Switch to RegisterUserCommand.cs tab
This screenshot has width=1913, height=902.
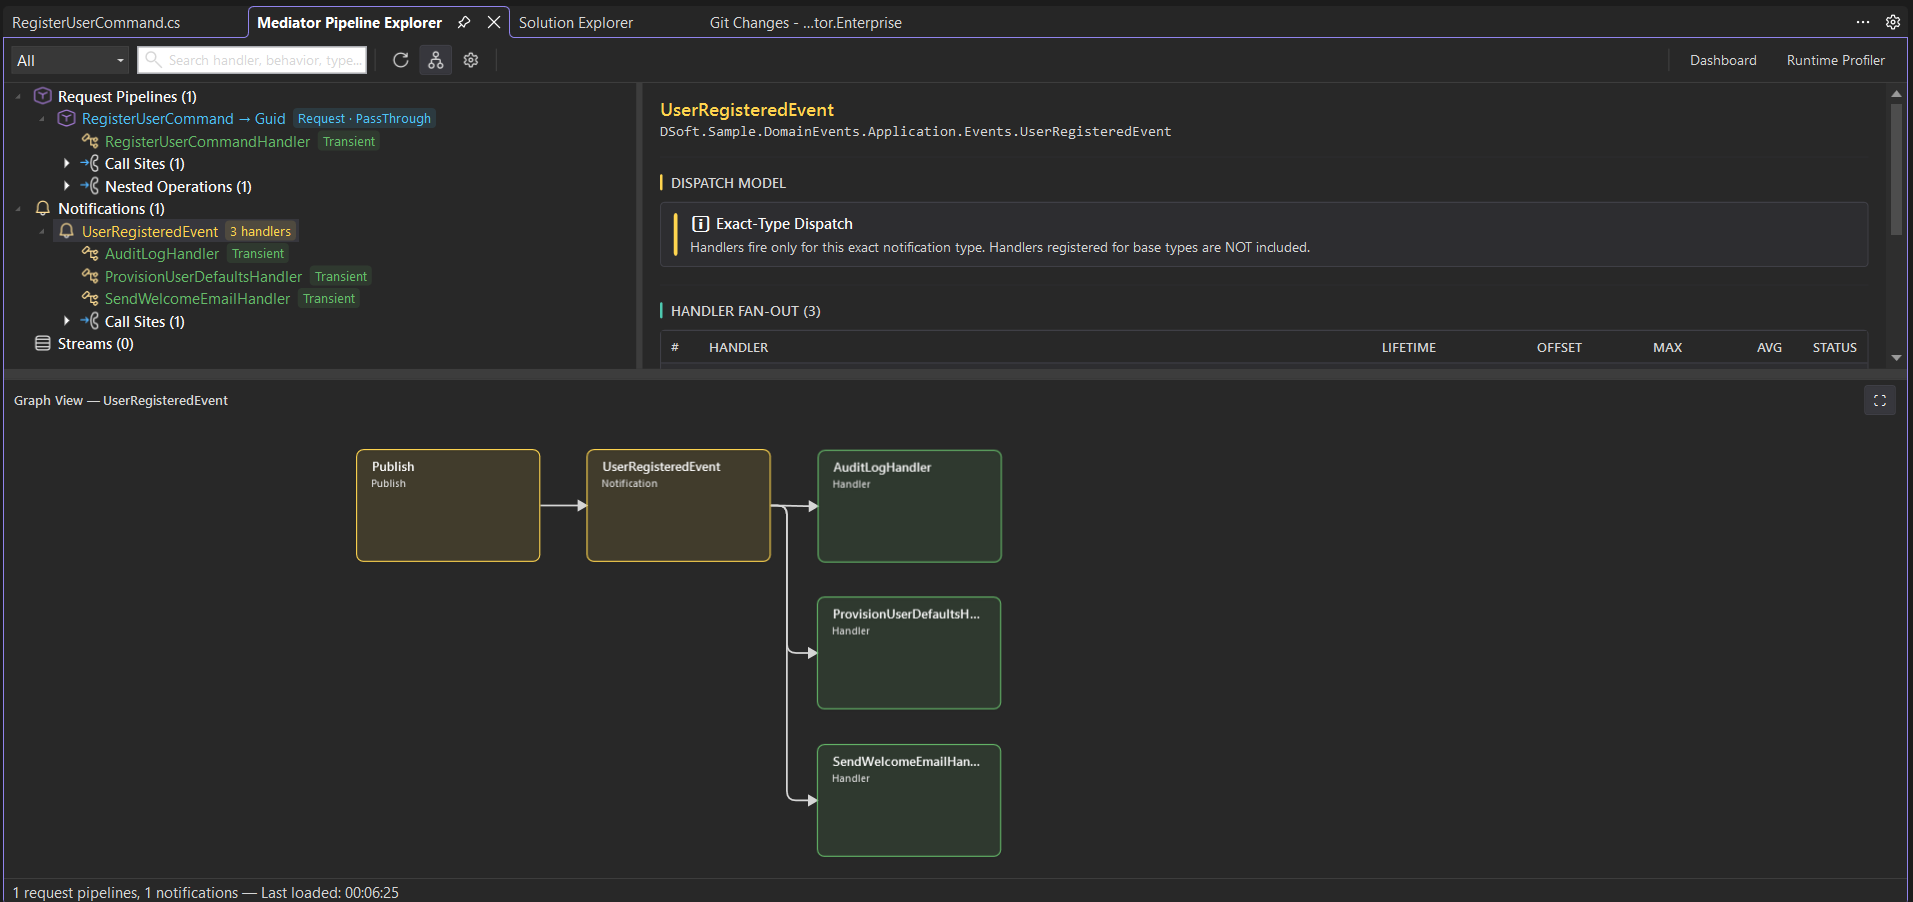(96, 22)
